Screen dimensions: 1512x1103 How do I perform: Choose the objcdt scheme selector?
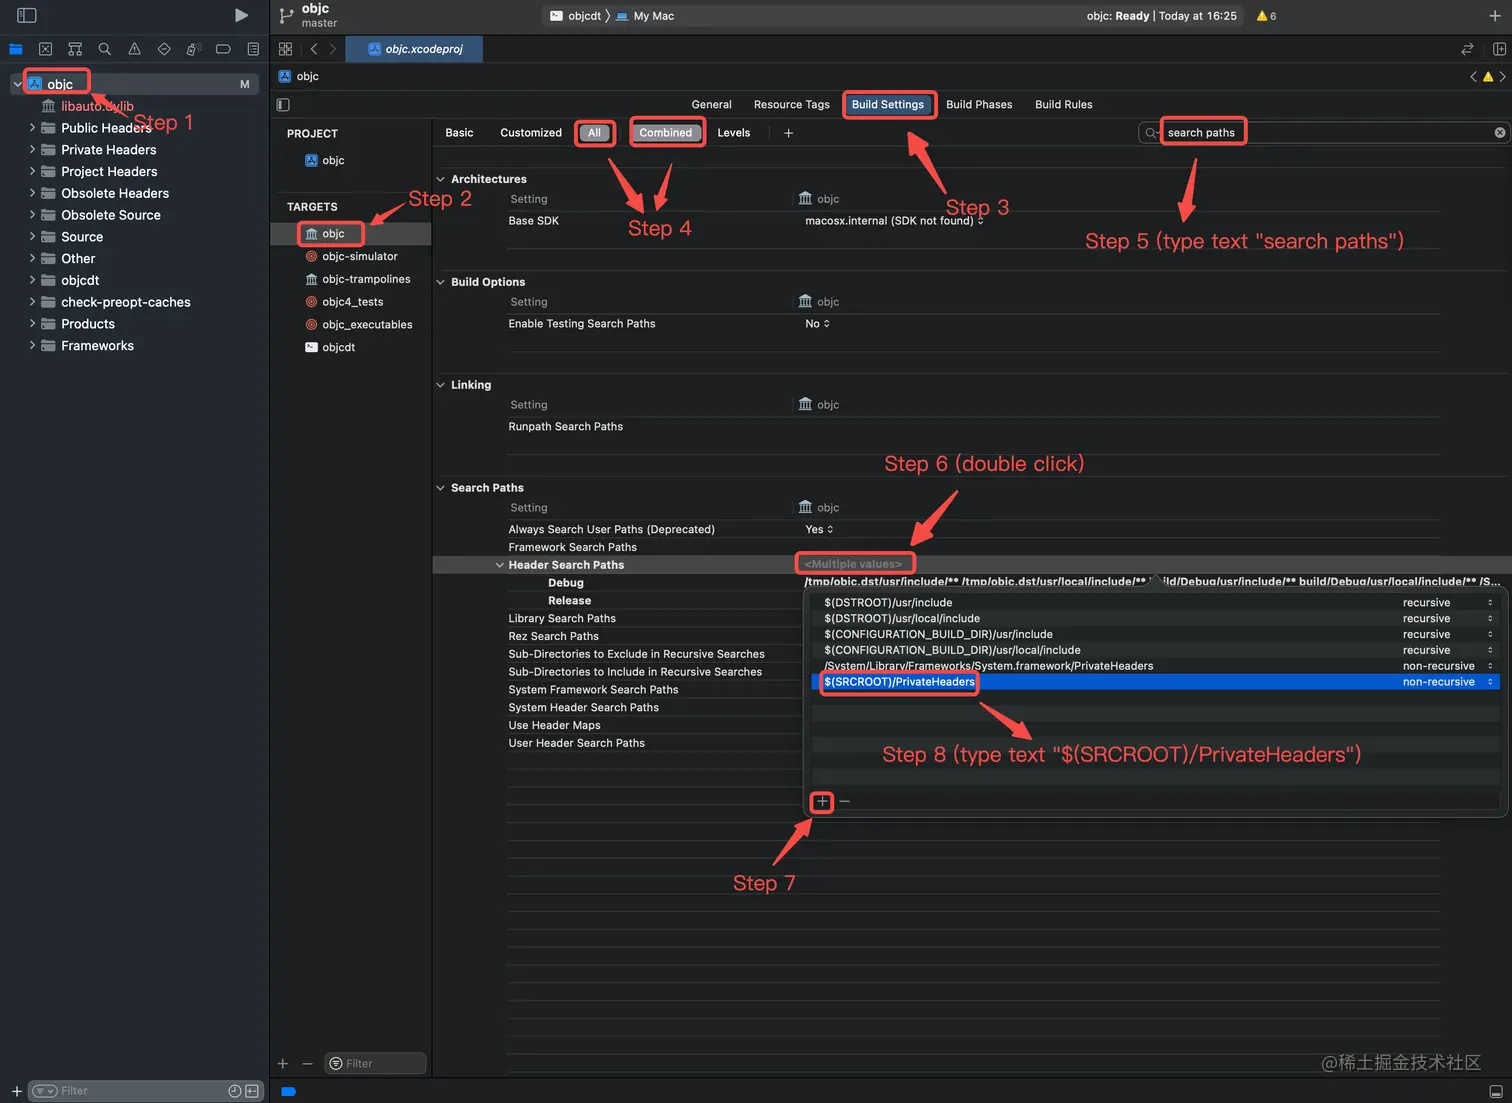click(576, 16)
